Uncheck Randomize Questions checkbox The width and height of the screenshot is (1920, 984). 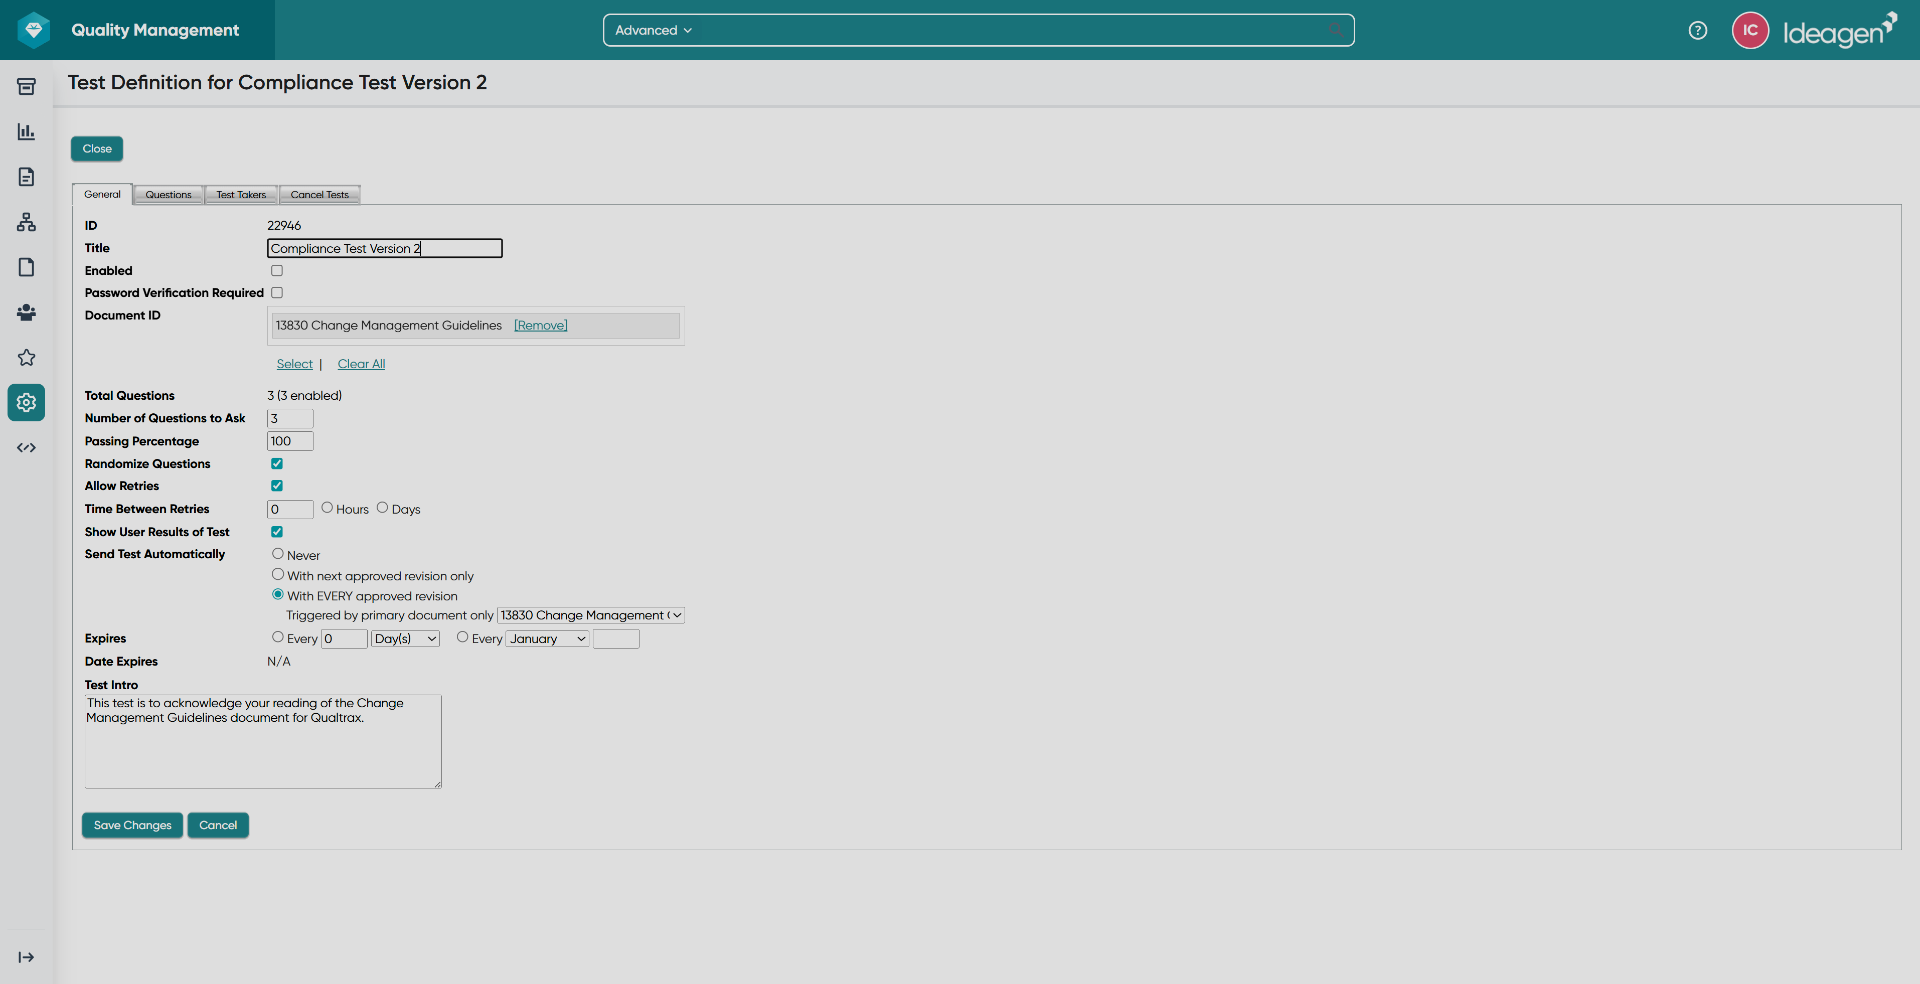[x=277, y=464]
